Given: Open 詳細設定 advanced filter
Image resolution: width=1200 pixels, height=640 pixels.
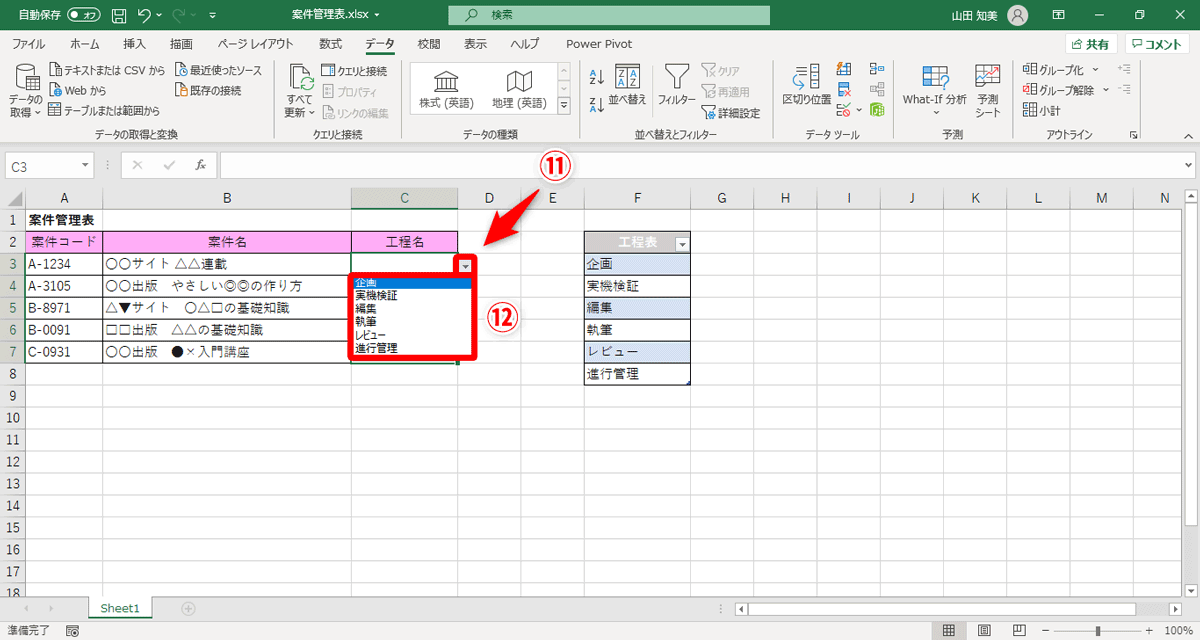Looking at the screenshot, I should pos(731,113).
